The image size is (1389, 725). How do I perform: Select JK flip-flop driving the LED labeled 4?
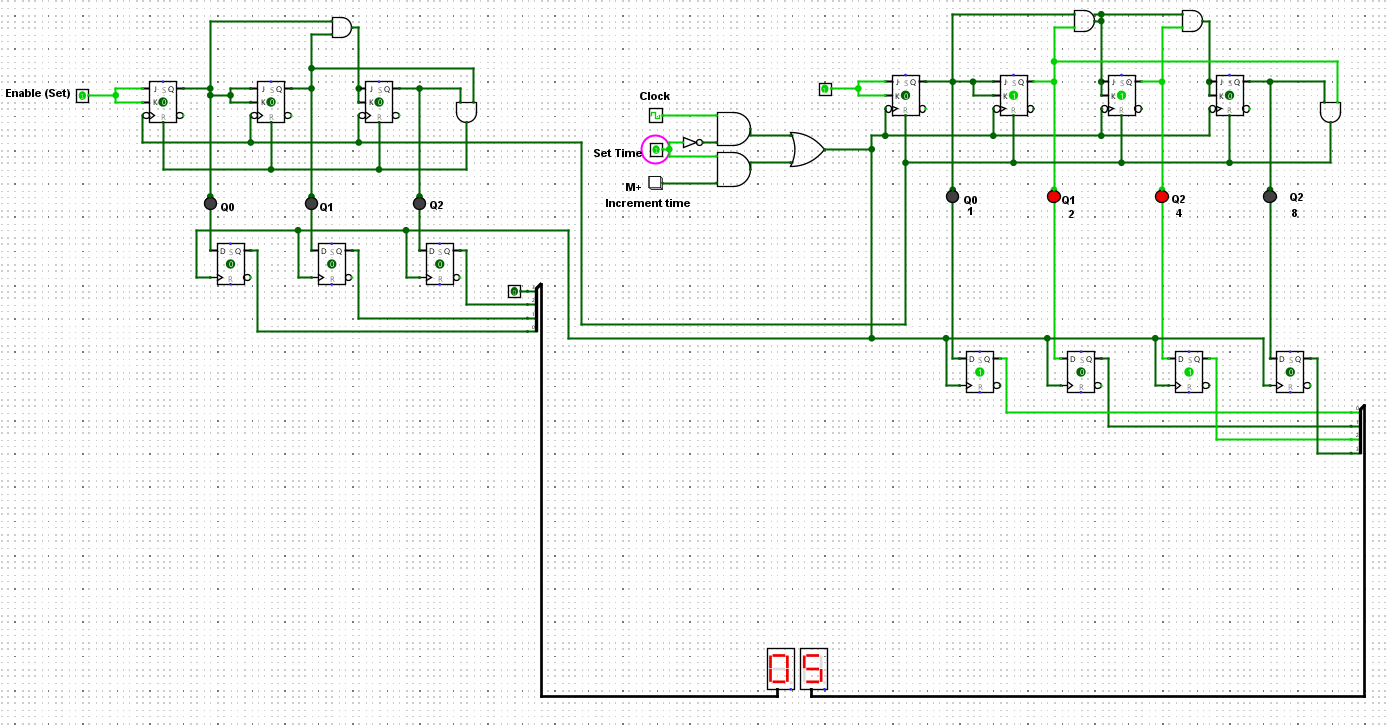1122,95
